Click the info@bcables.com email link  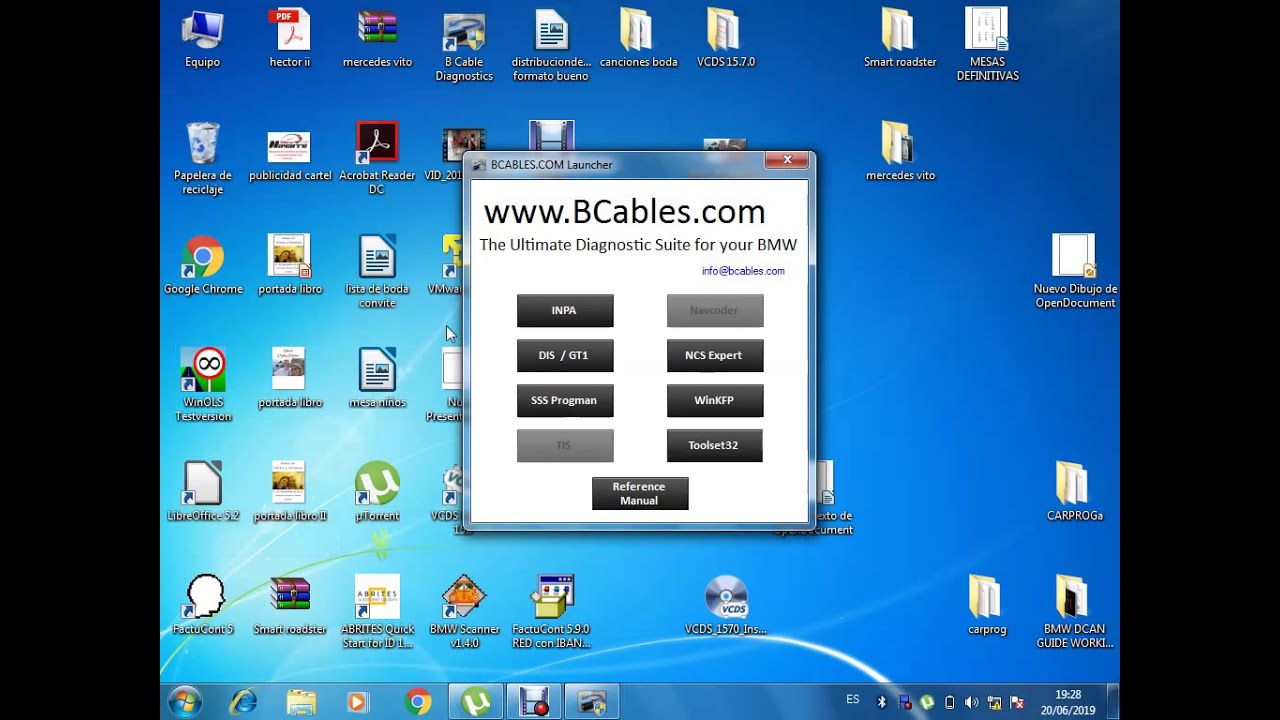tap(743, 271)
